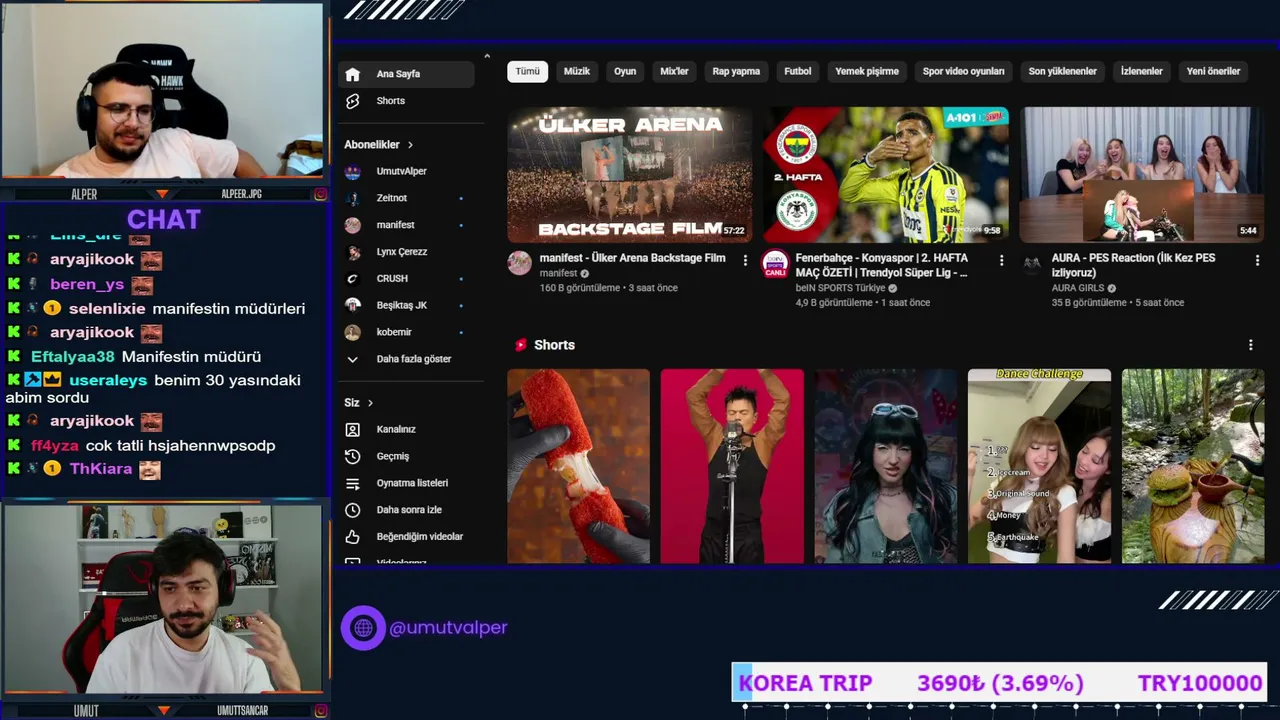The width and height of the screenshot is (1280, 720).
Task: Filter by Spor video oyunları chip
Action: click(964, 71)
